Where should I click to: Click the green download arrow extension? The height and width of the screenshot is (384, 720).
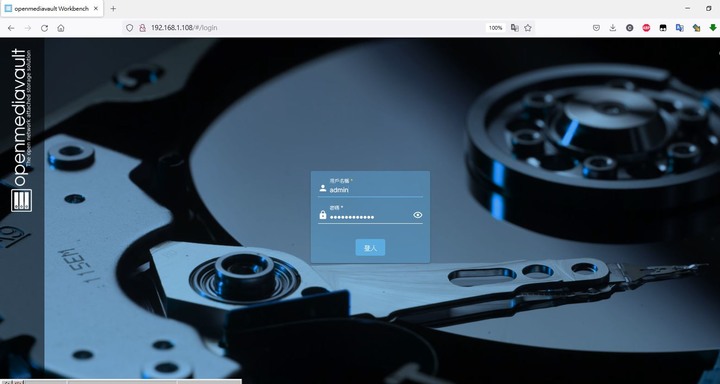coord(713,28)
